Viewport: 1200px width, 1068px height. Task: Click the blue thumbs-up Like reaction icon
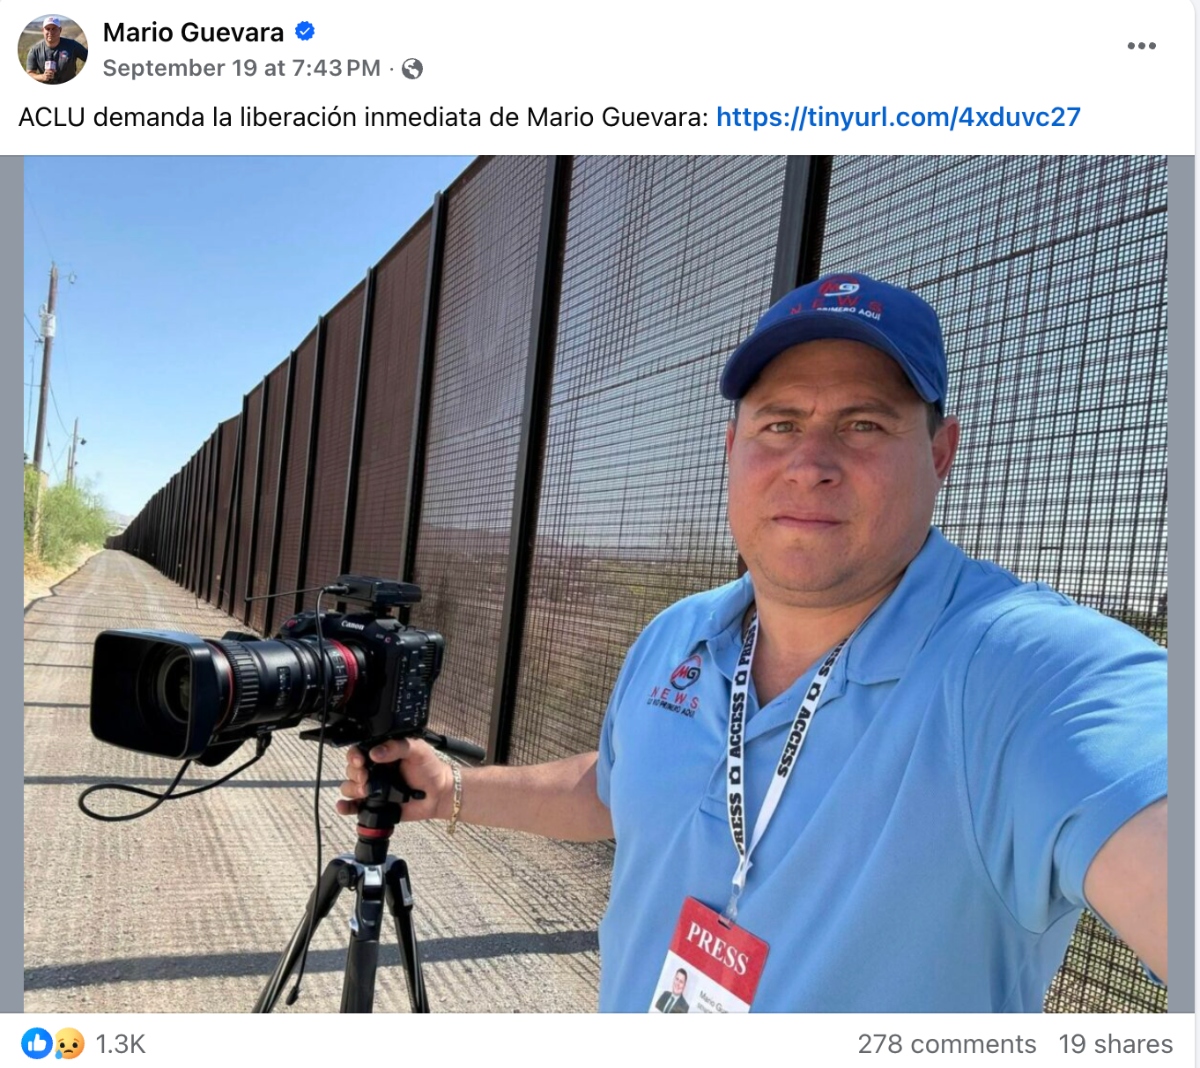pyautogui.click(x=37, y=1044)
